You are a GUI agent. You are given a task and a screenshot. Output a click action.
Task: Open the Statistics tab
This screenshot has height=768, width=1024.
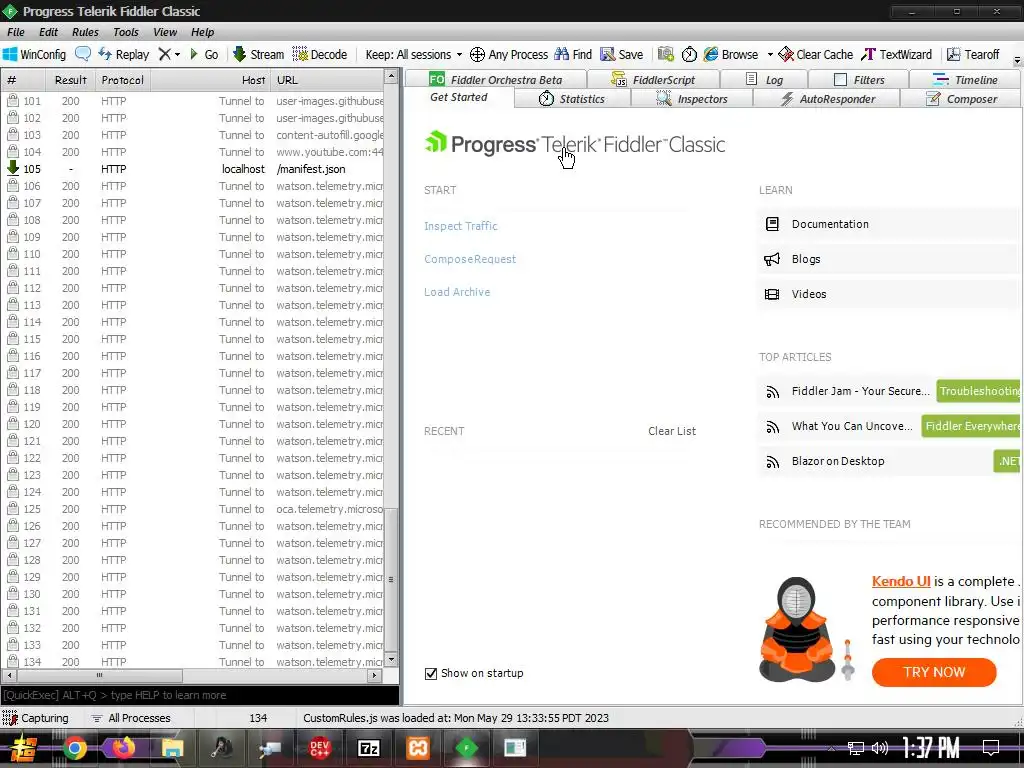click(x=572, y=99)
